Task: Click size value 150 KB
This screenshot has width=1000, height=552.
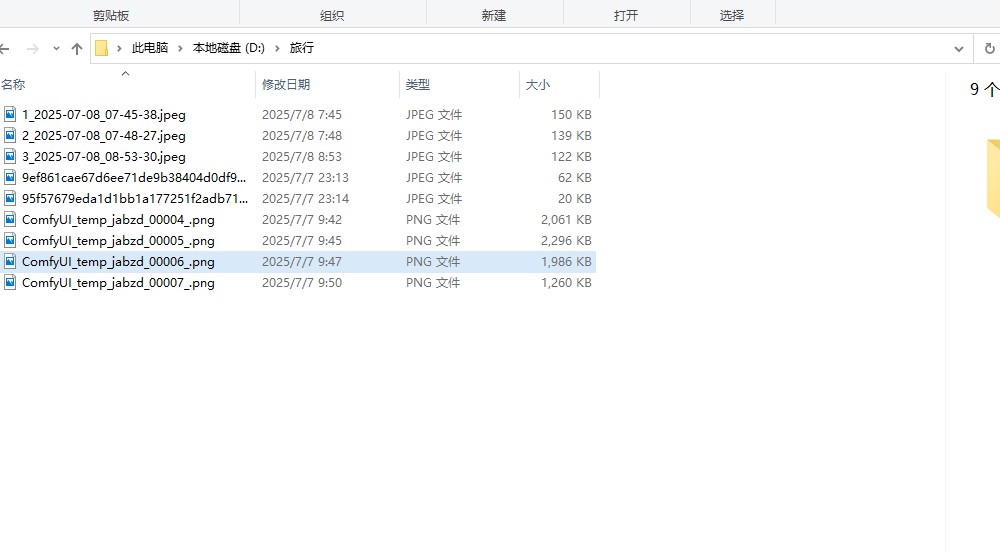Action: [x=571, y=115]
